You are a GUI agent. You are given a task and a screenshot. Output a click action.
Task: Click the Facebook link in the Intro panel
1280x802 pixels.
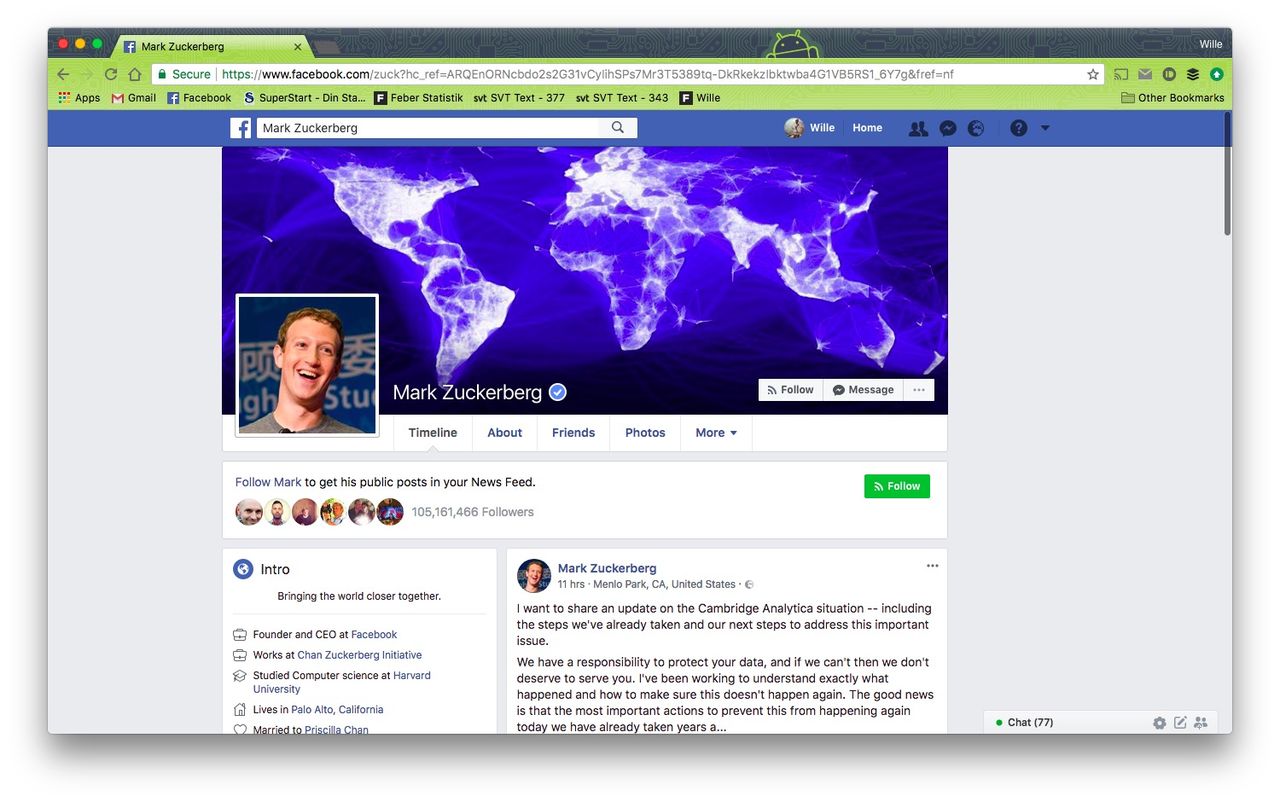click(374, 635)
